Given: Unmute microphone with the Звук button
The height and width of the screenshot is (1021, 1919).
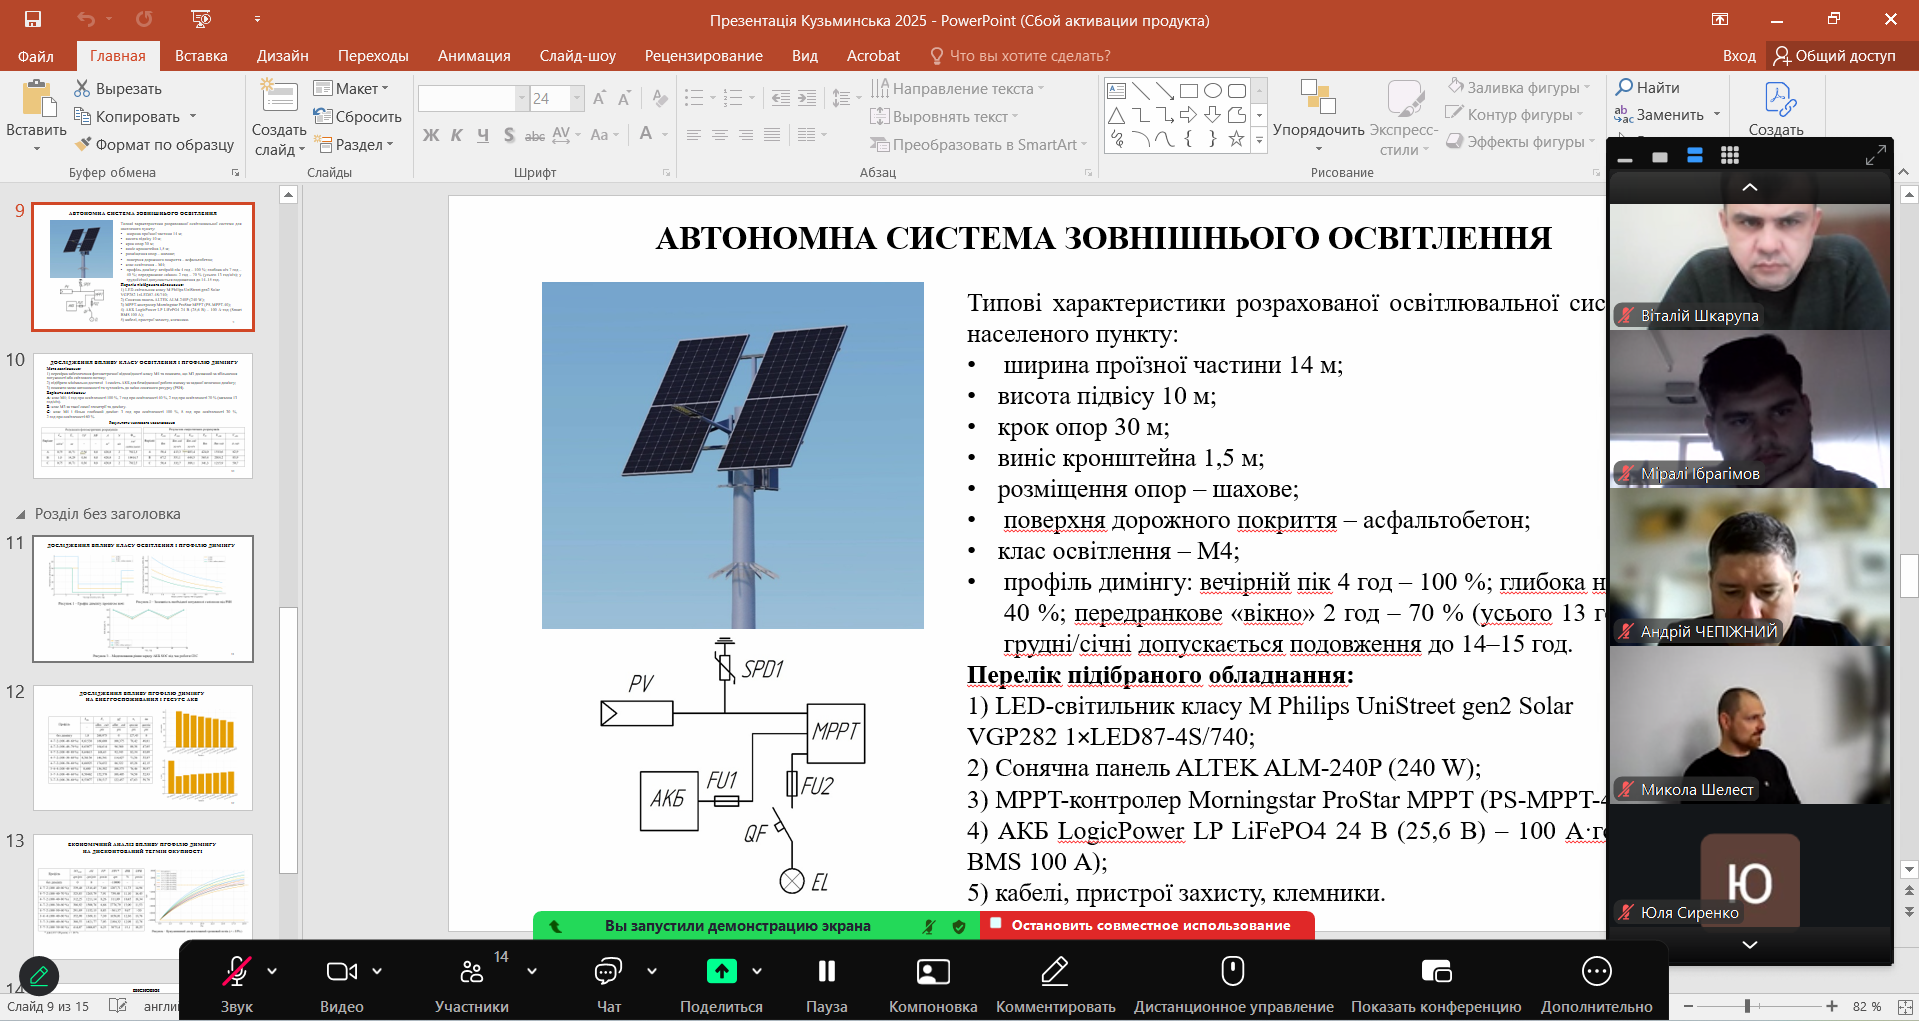Looking at the screenshot, I should 236,971.
